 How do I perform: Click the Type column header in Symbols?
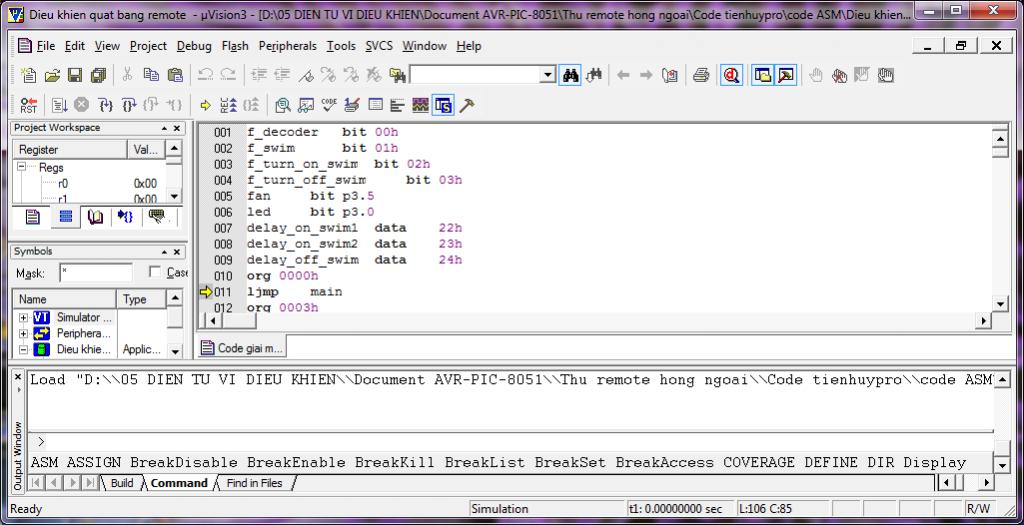(x=141, y=299)
